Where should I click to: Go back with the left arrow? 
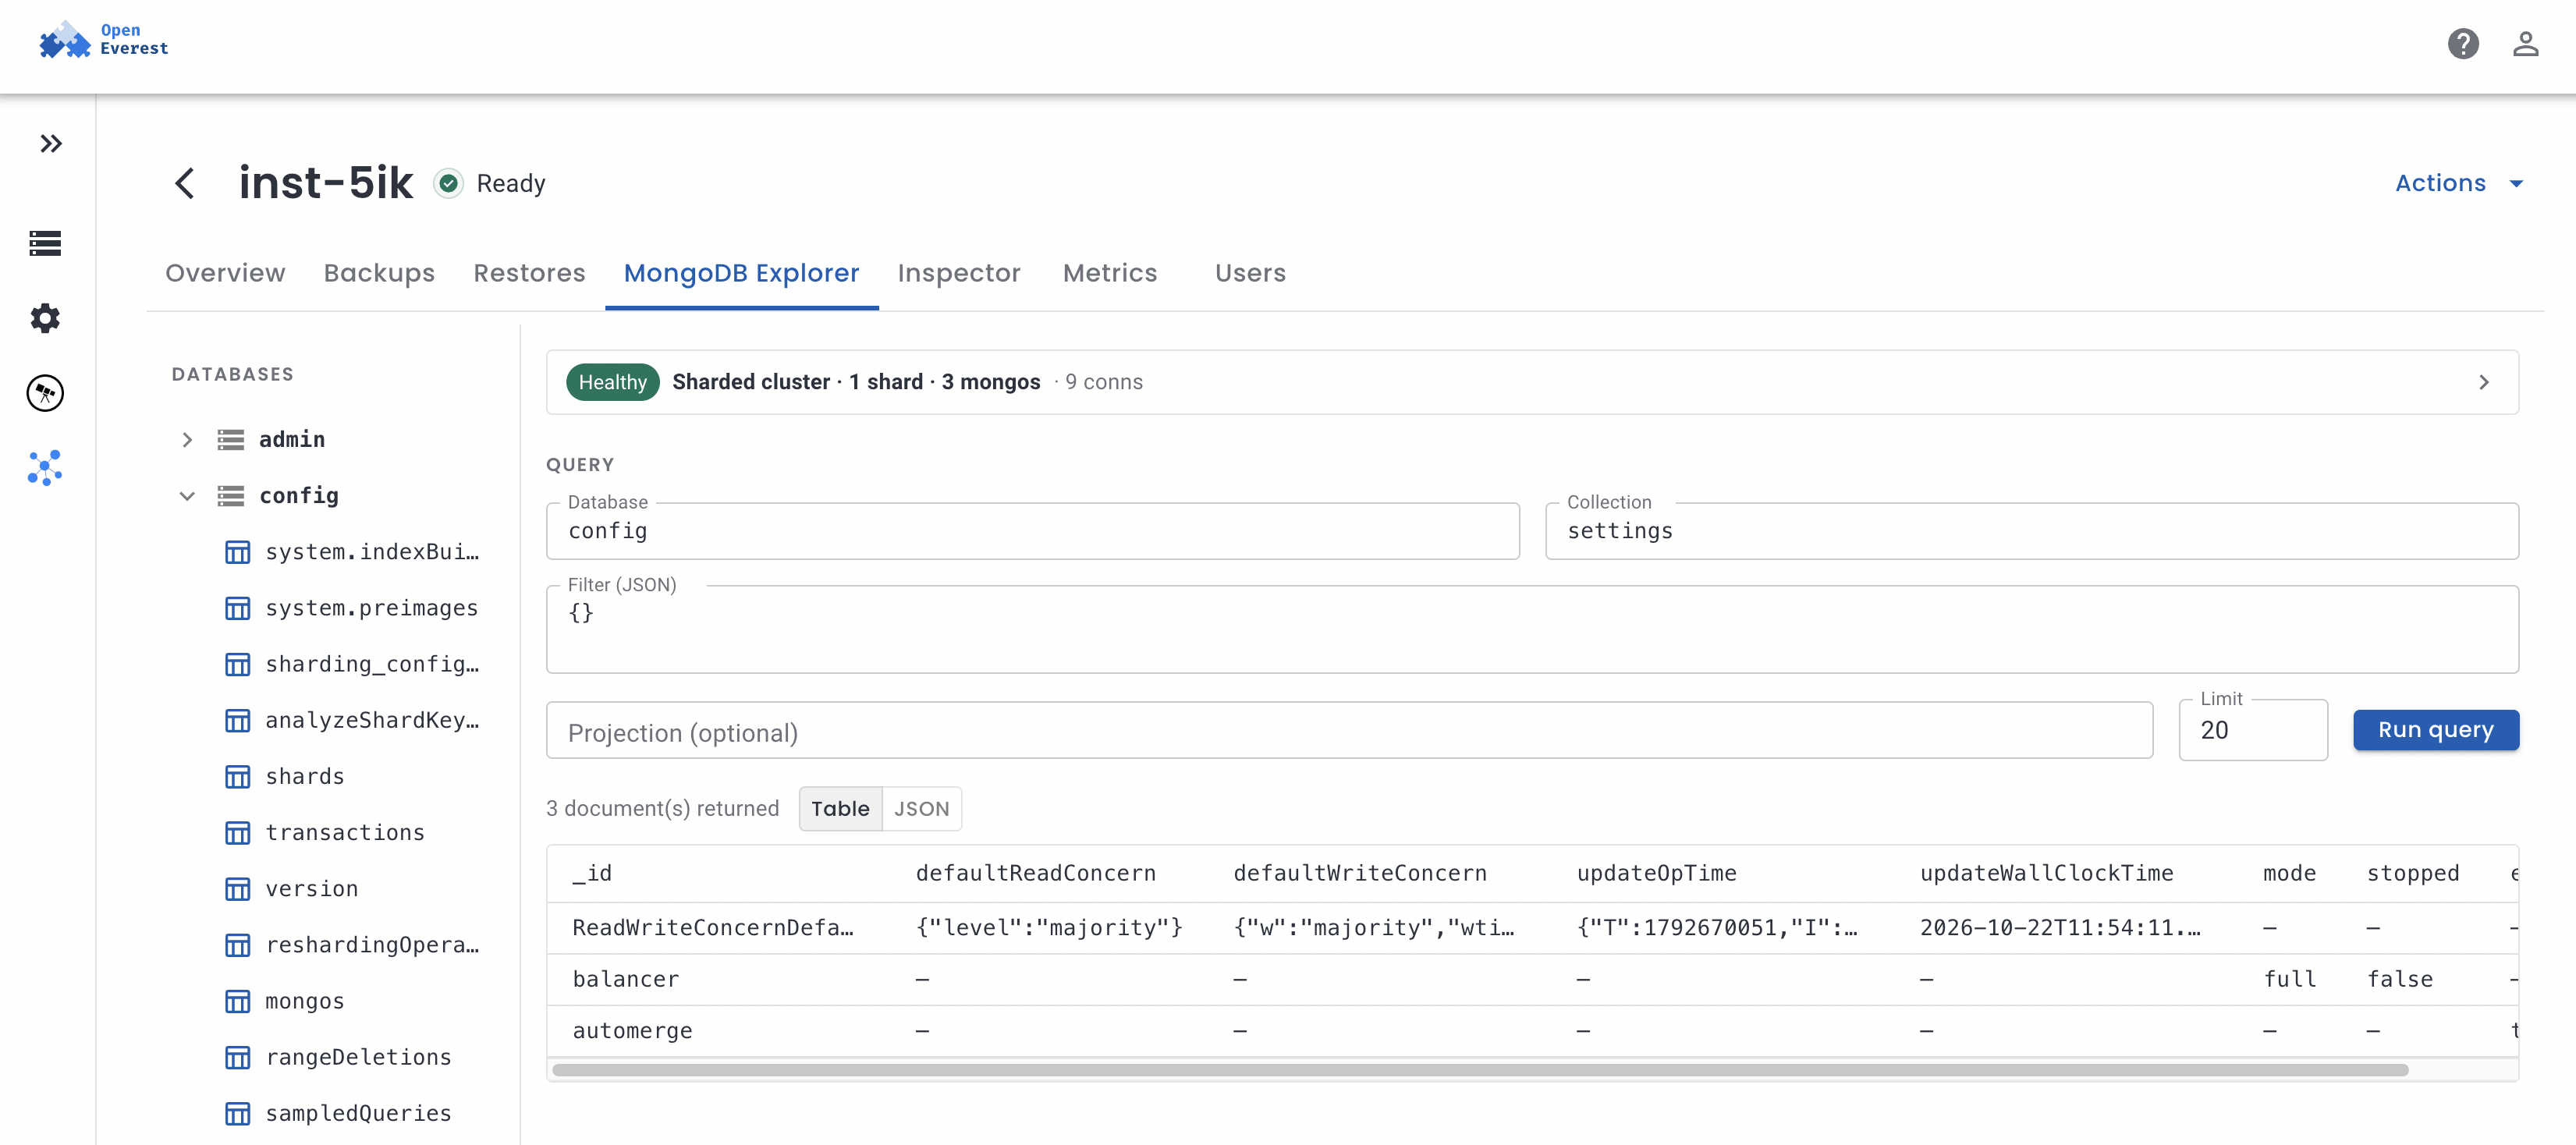click(x=185, y=183)
